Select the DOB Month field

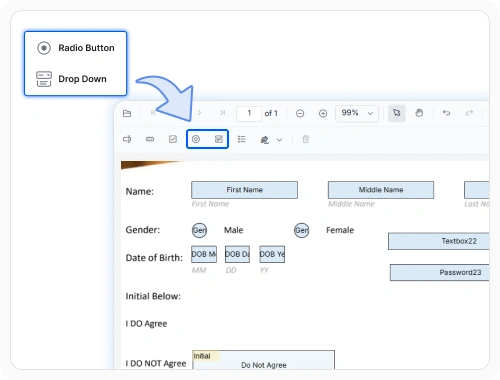tap(204, 254)
